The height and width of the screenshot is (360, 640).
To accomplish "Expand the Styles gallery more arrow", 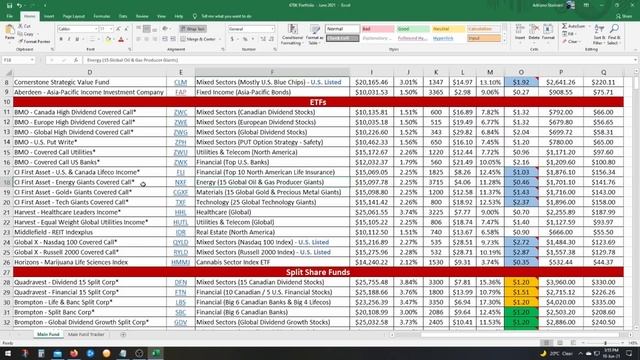I will pyautogui.click(x=505, y=40).
